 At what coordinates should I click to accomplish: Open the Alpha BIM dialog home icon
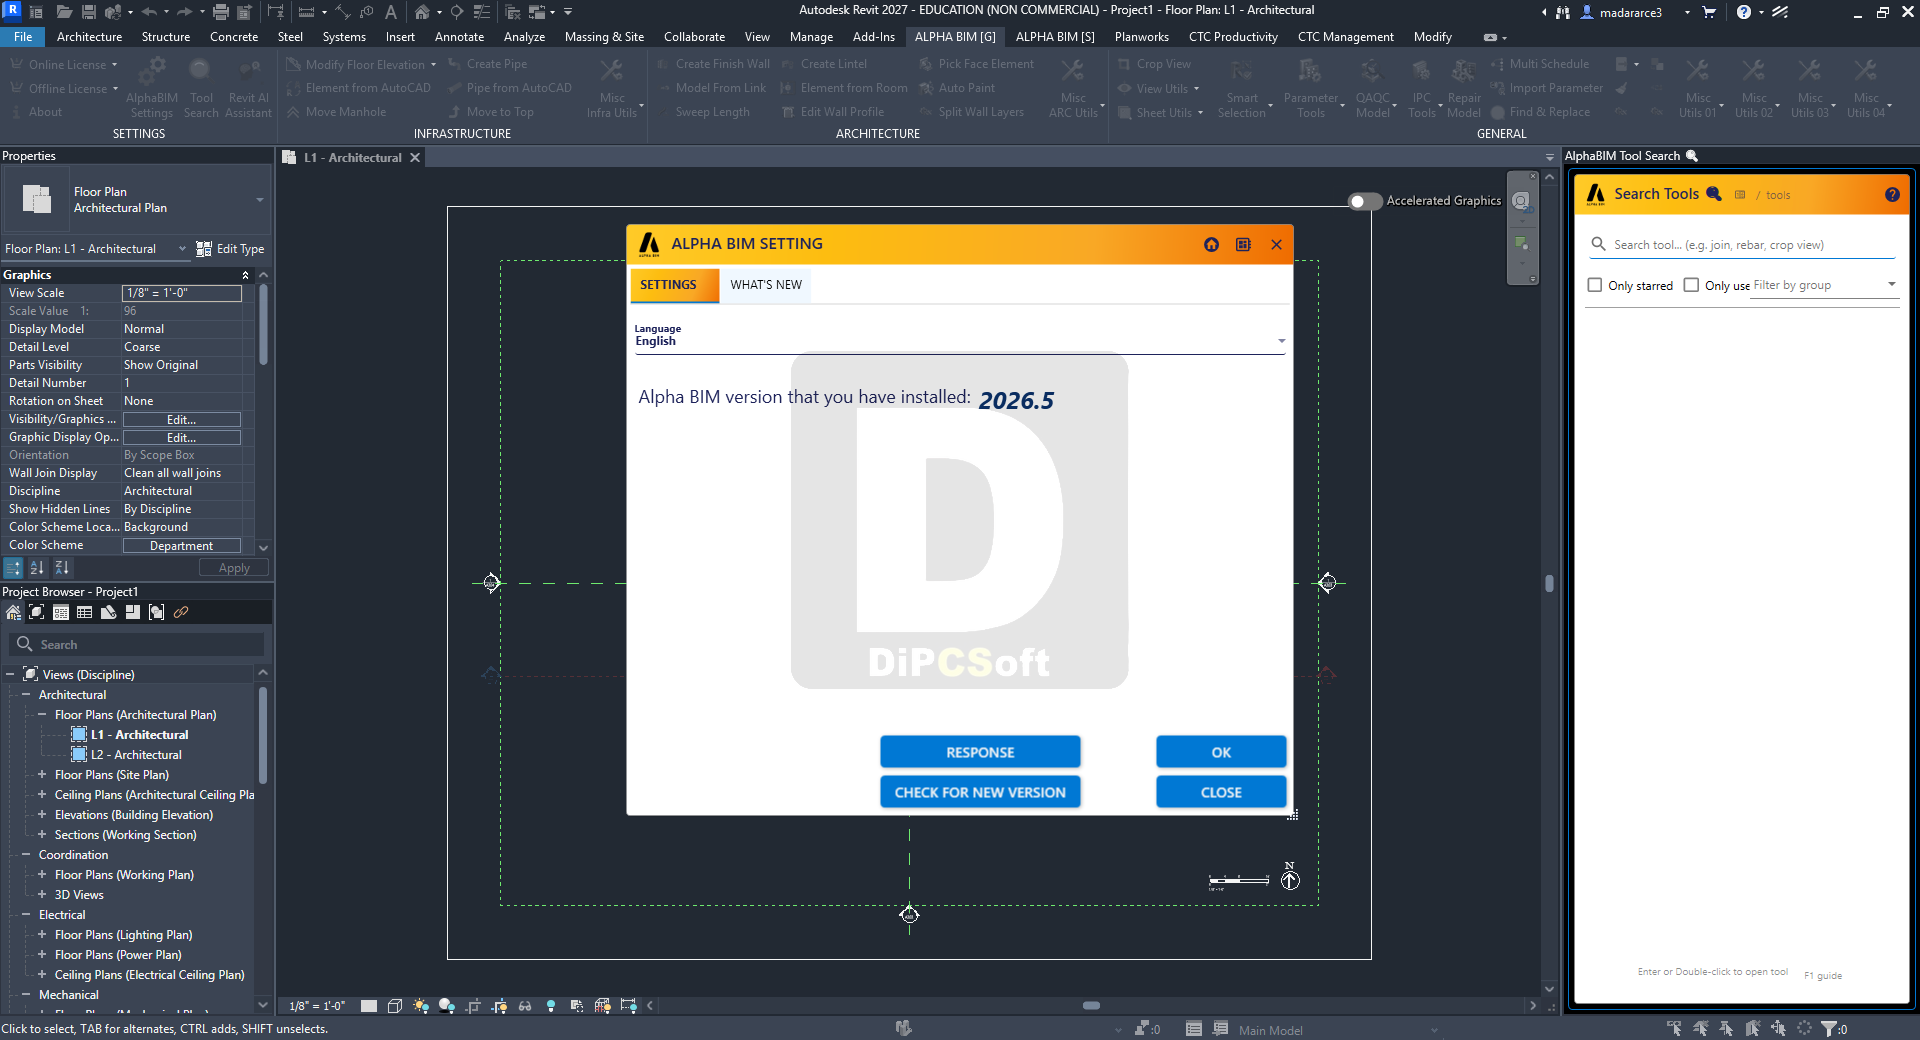coord(1211,245)
